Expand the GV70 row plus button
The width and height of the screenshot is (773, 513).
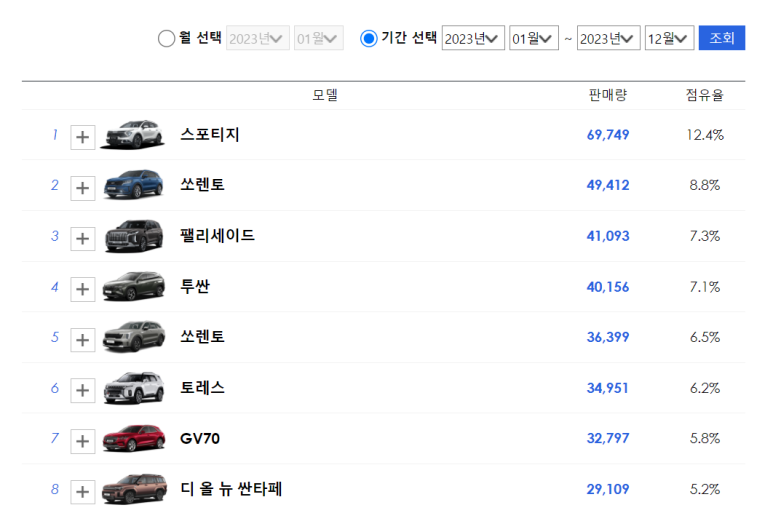(x=83, y=441)
